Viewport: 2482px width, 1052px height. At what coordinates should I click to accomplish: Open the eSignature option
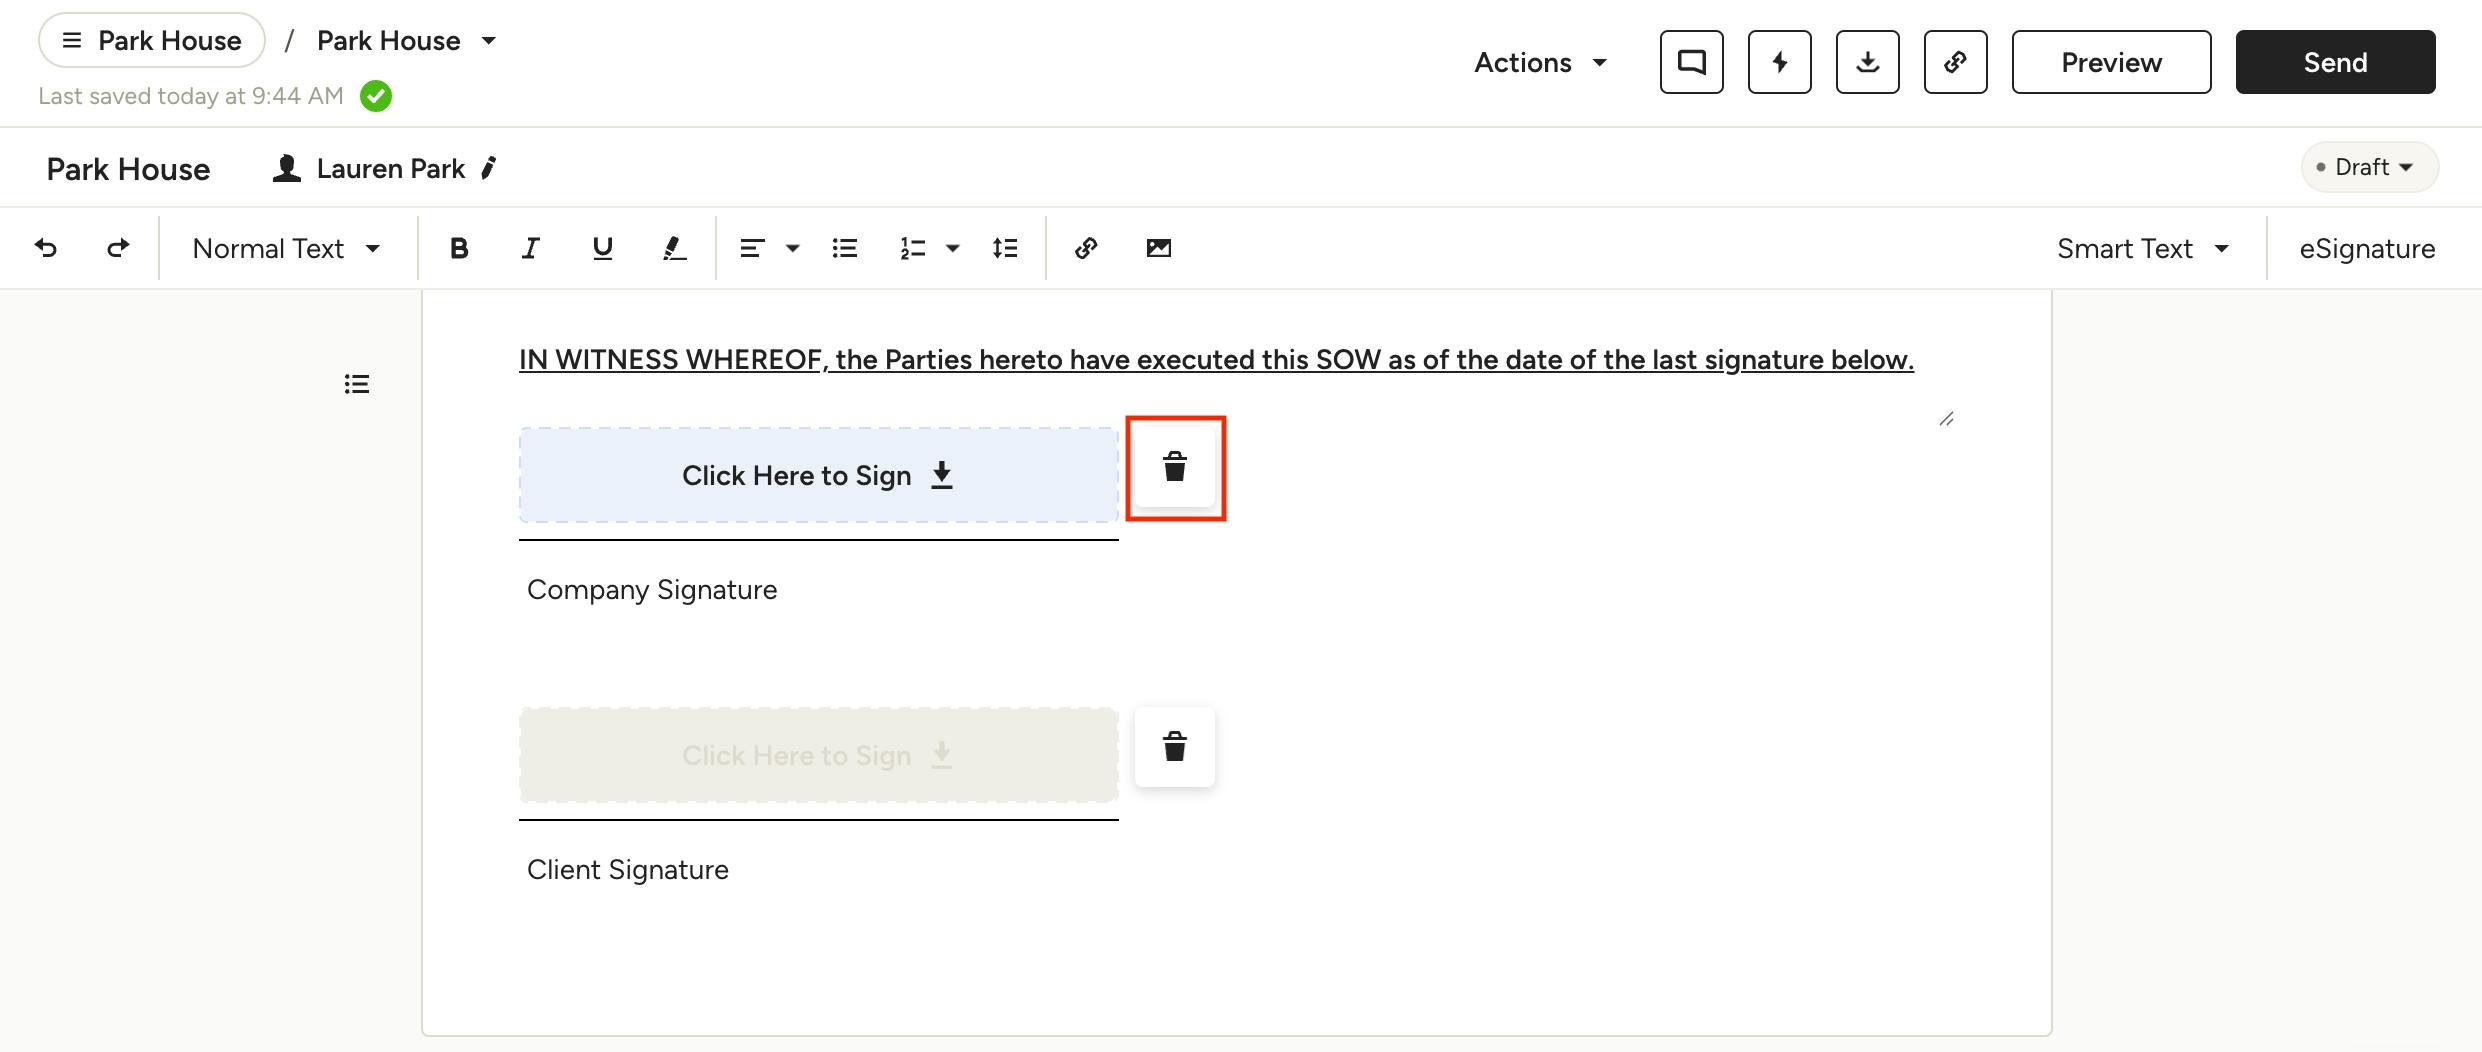[2367, 248]
